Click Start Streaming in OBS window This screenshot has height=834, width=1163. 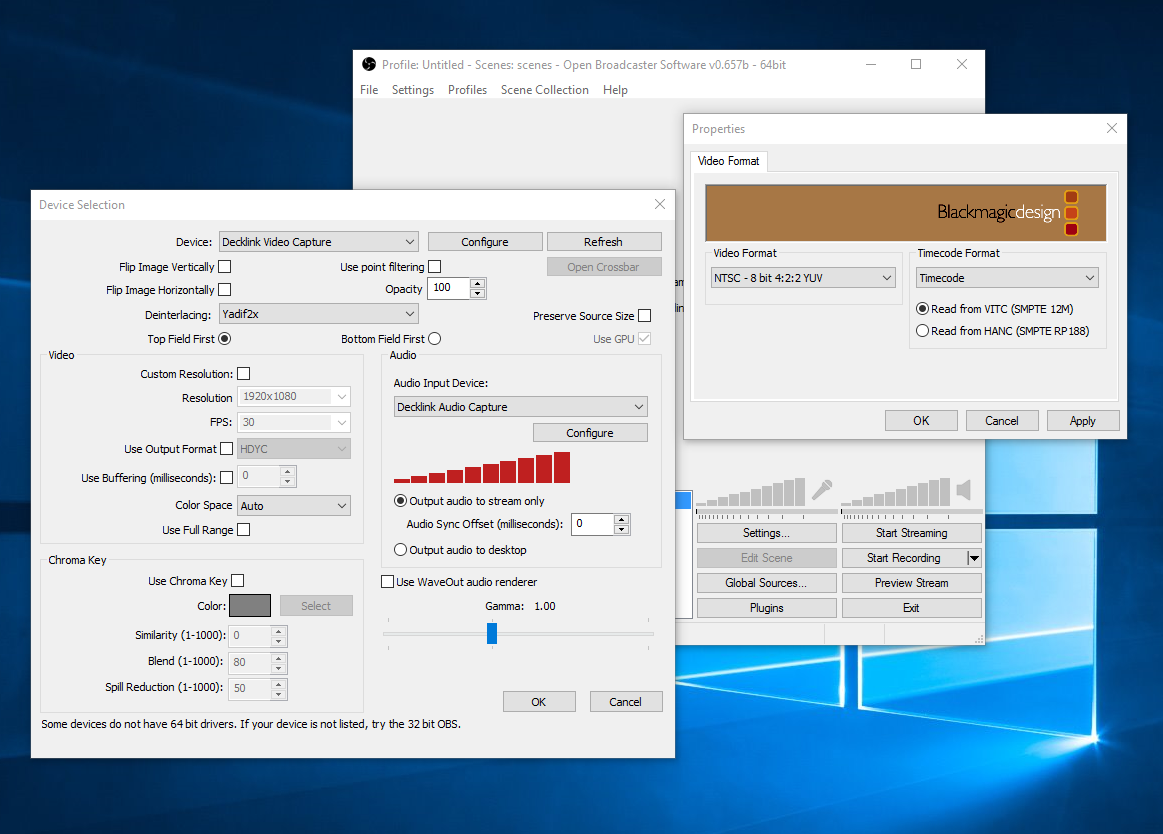point(912,533)
